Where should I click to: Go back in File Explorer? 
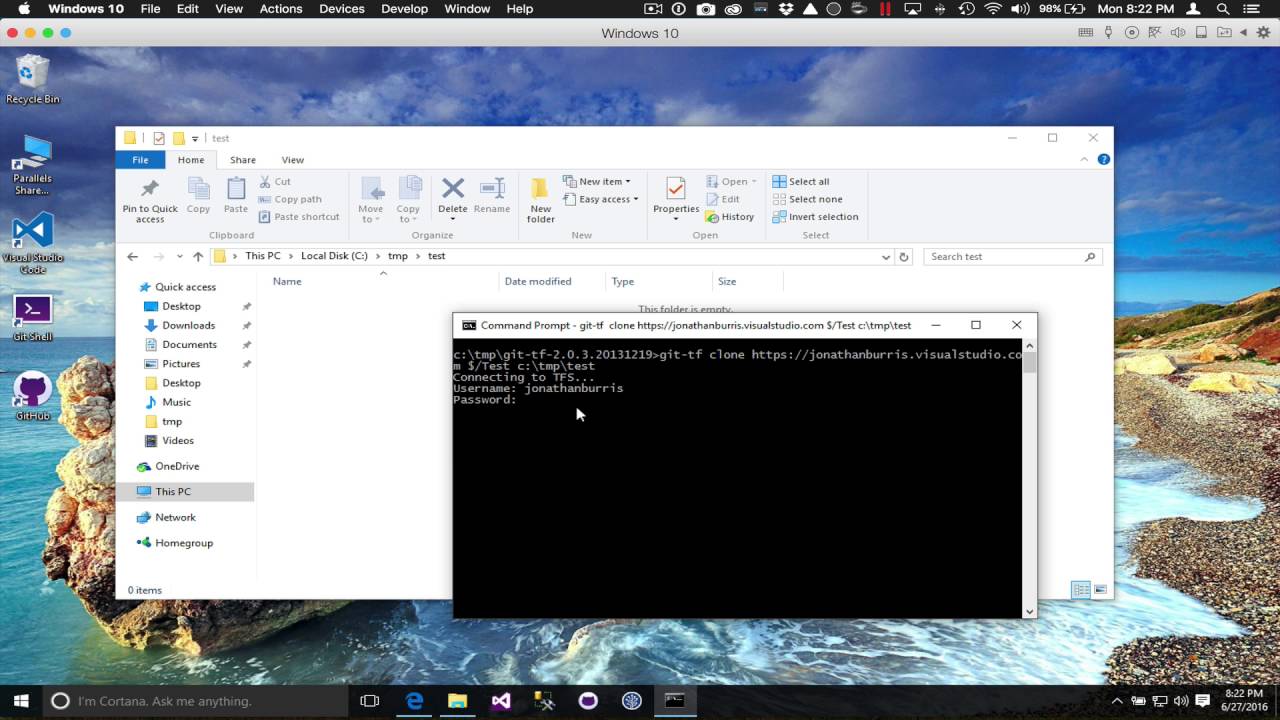132,256
